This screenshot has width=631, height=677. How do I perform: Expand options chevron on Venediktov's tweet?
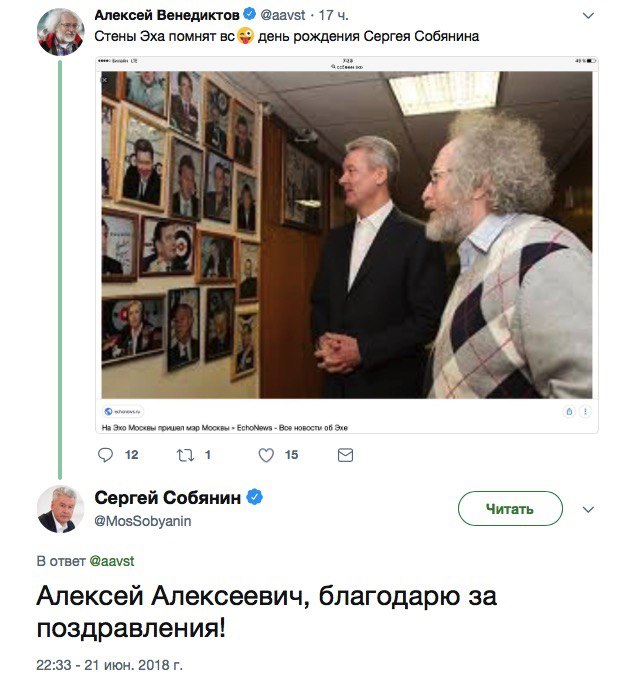tap(588, 16)
